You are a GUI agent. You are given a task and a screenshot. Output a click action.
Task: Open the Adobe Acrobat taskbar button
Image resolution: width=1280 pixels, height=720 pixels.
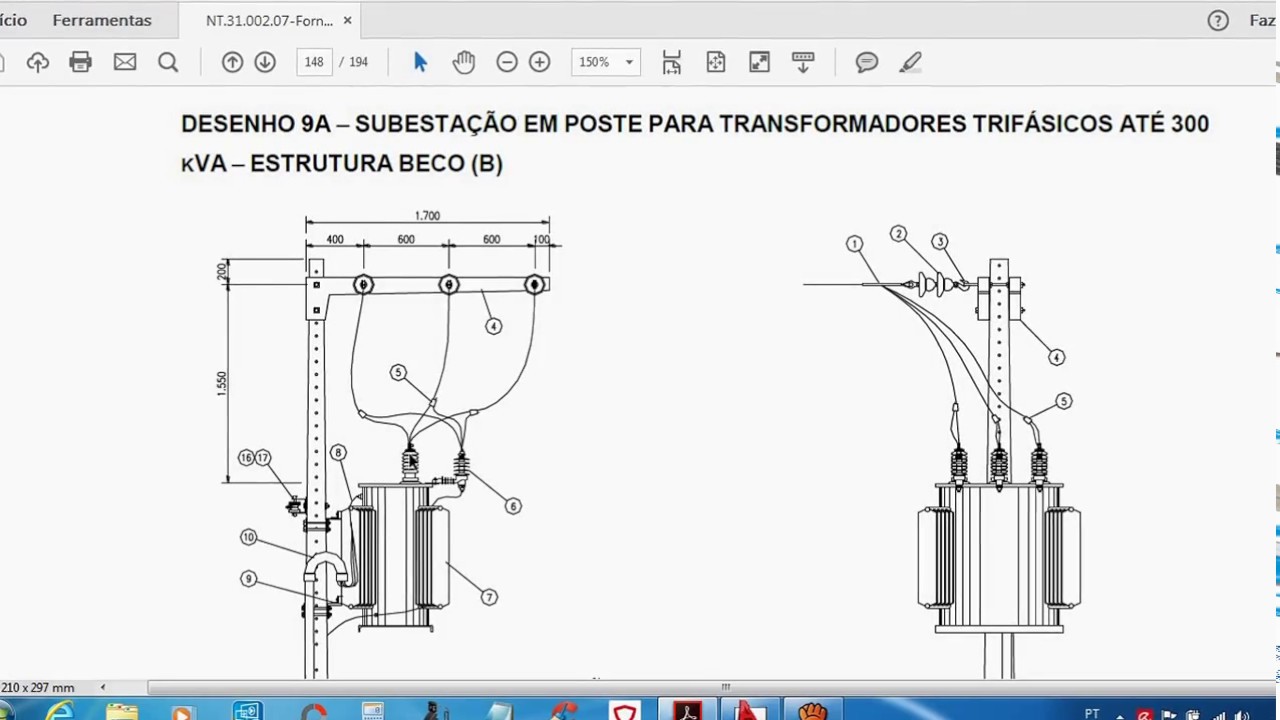pyautogui.click(x=688, y=712)
